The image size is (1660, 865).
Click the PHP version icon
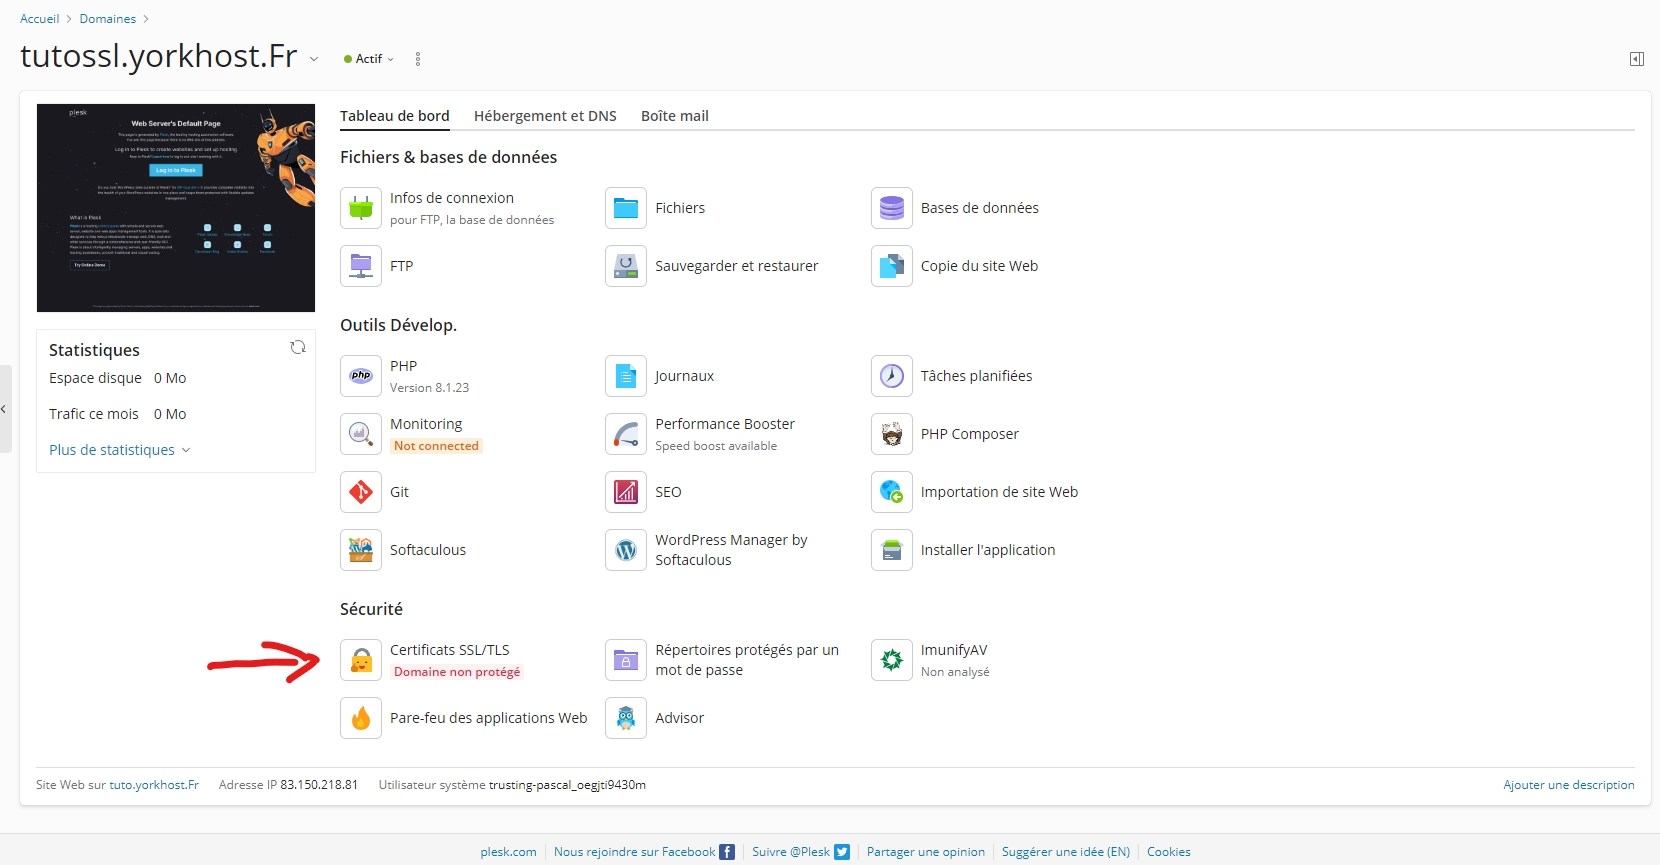361,376
